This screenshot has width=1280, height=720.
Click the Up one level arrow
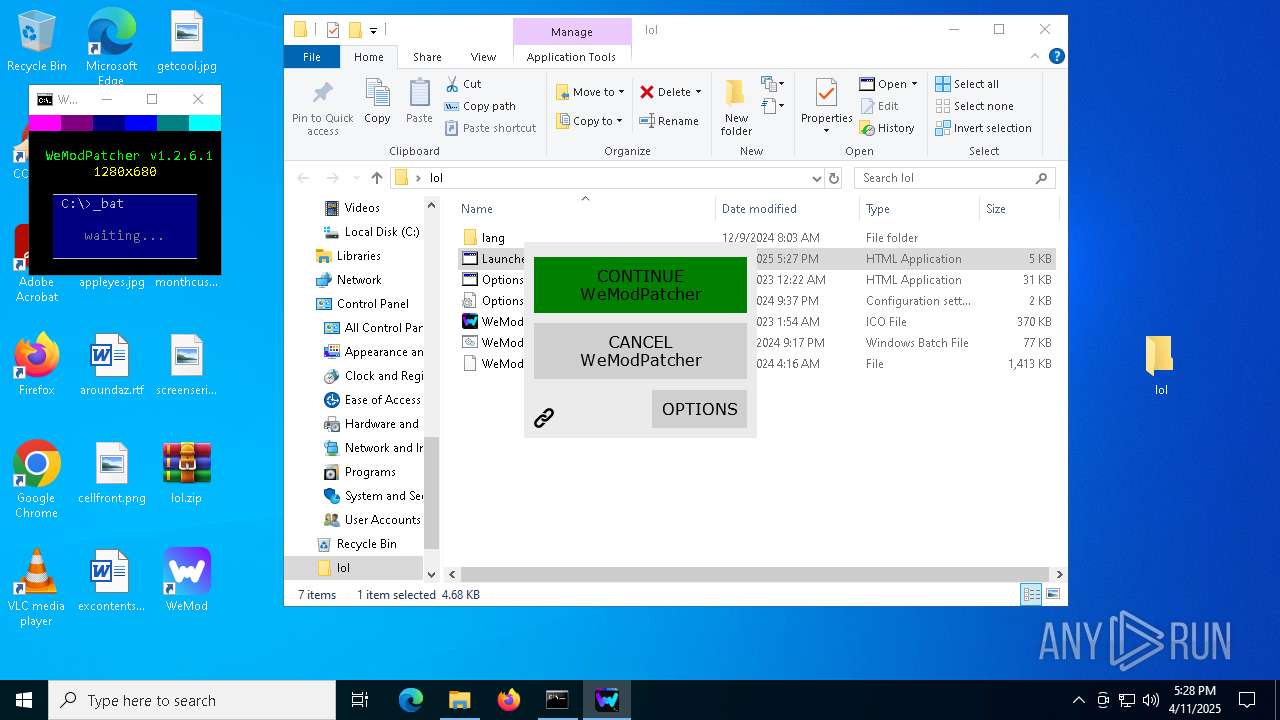pos(376,178)
